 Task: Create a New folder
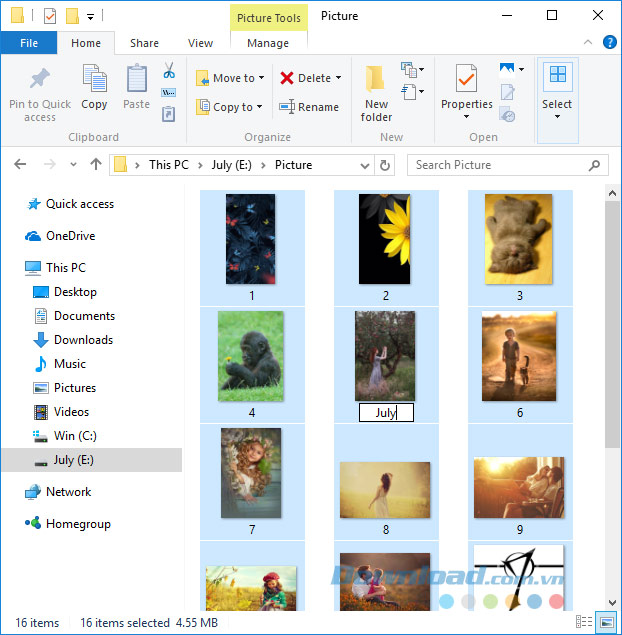pos(376,92)
